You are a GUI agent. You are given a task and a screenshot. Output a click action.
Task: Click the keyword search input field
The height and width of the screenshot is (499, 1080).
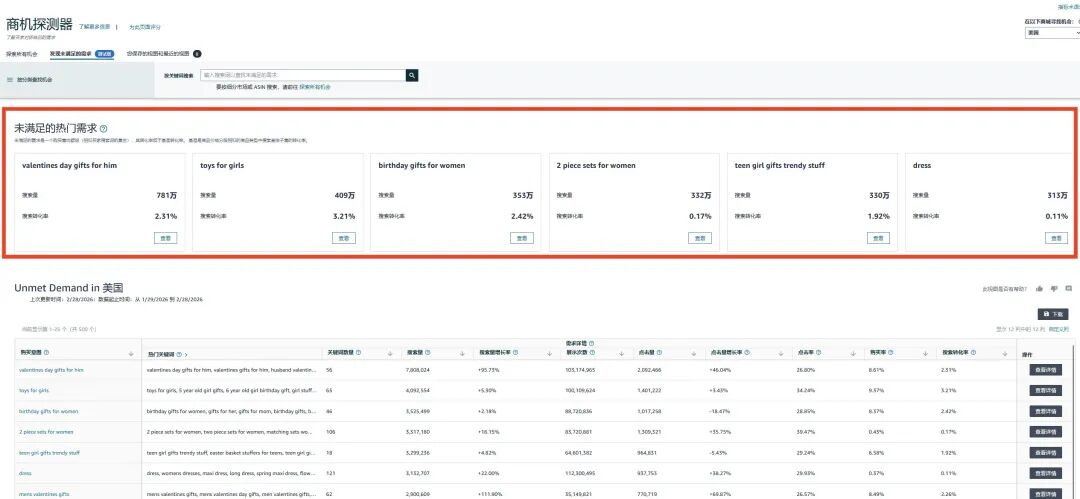303,75
